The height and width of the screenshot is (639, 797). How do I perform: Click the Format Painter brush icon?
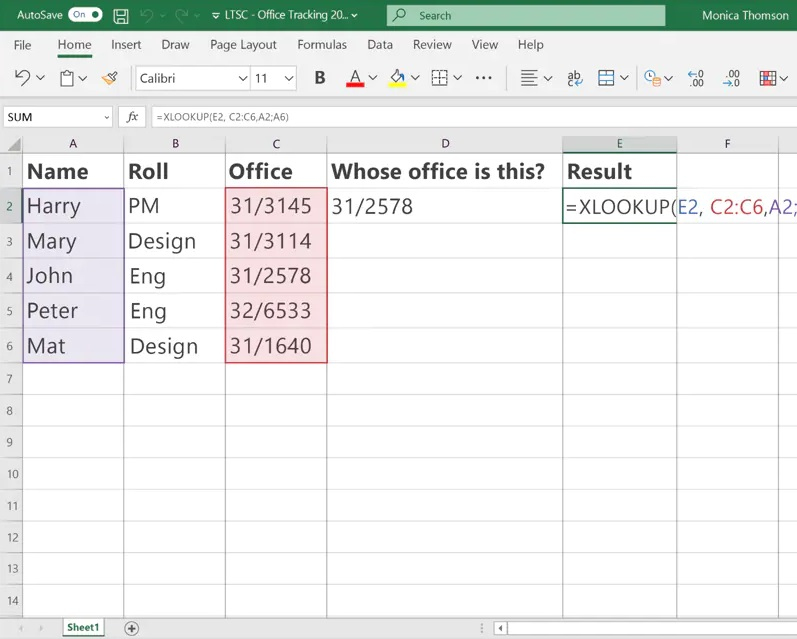(110, 78)
